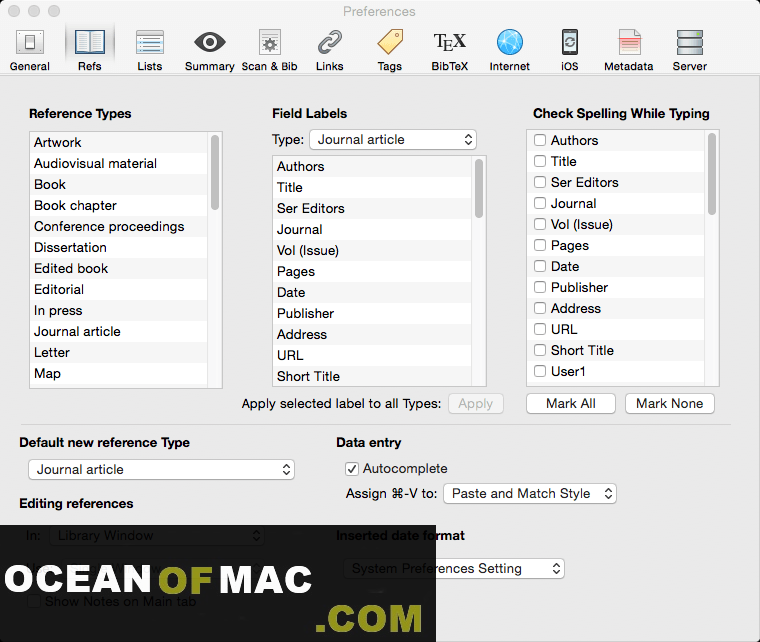The image size is (760, 642).
Task: Enable spell check for Title
Action: coord(540,161)
